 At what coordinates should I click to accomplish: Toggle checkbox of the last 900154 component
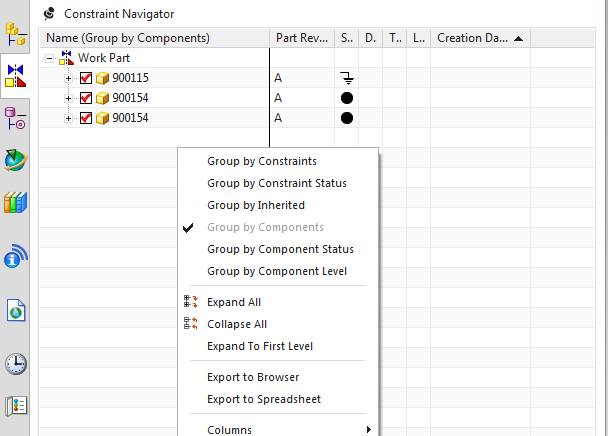(86, 118)
